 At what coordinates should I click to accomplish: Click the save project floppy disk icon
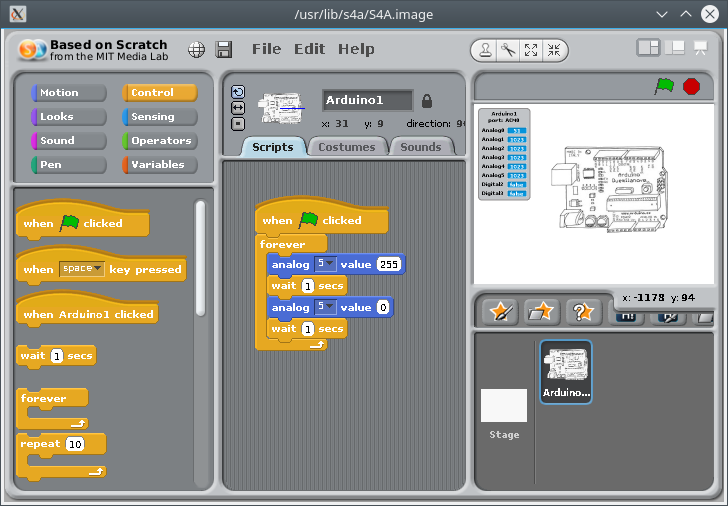click(x=224, y=50)
